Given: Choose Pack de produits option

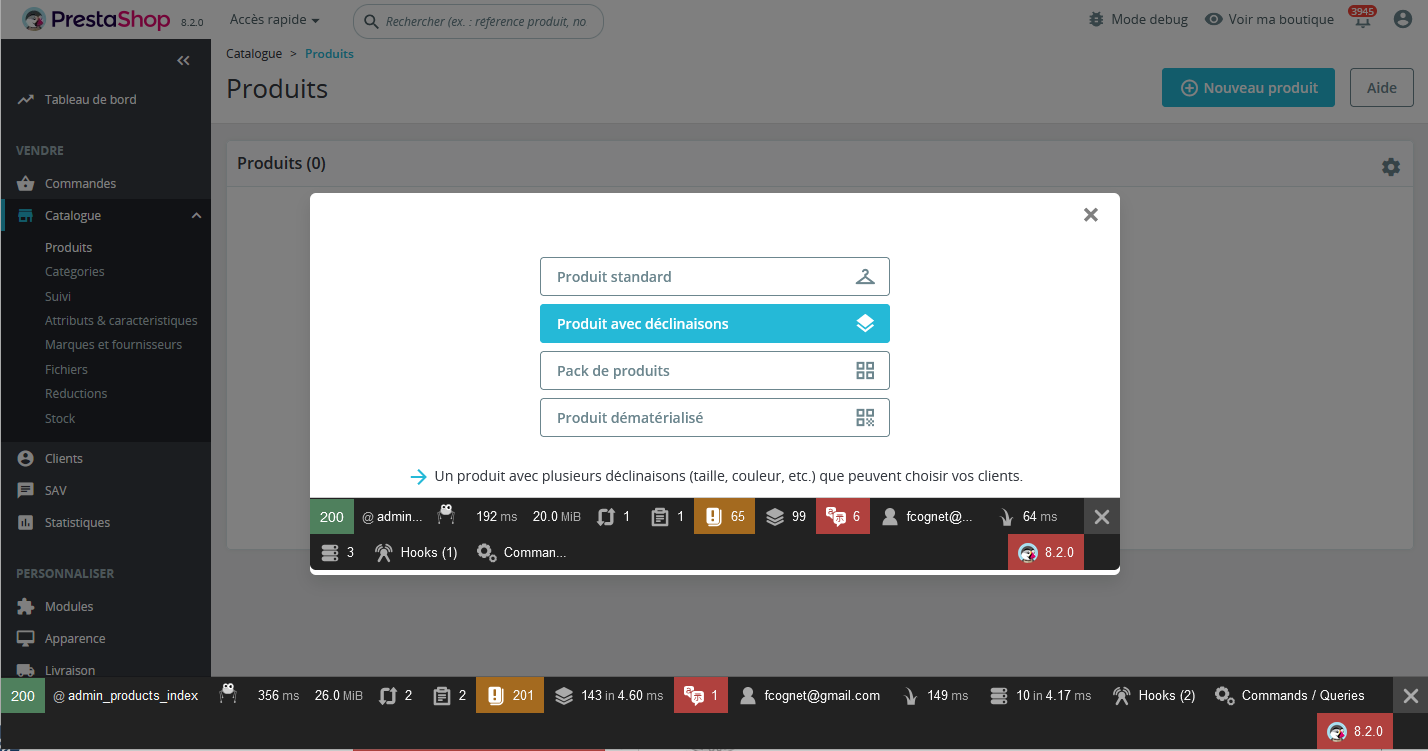Looking at the screenshot, I should [x=715, y=370].
